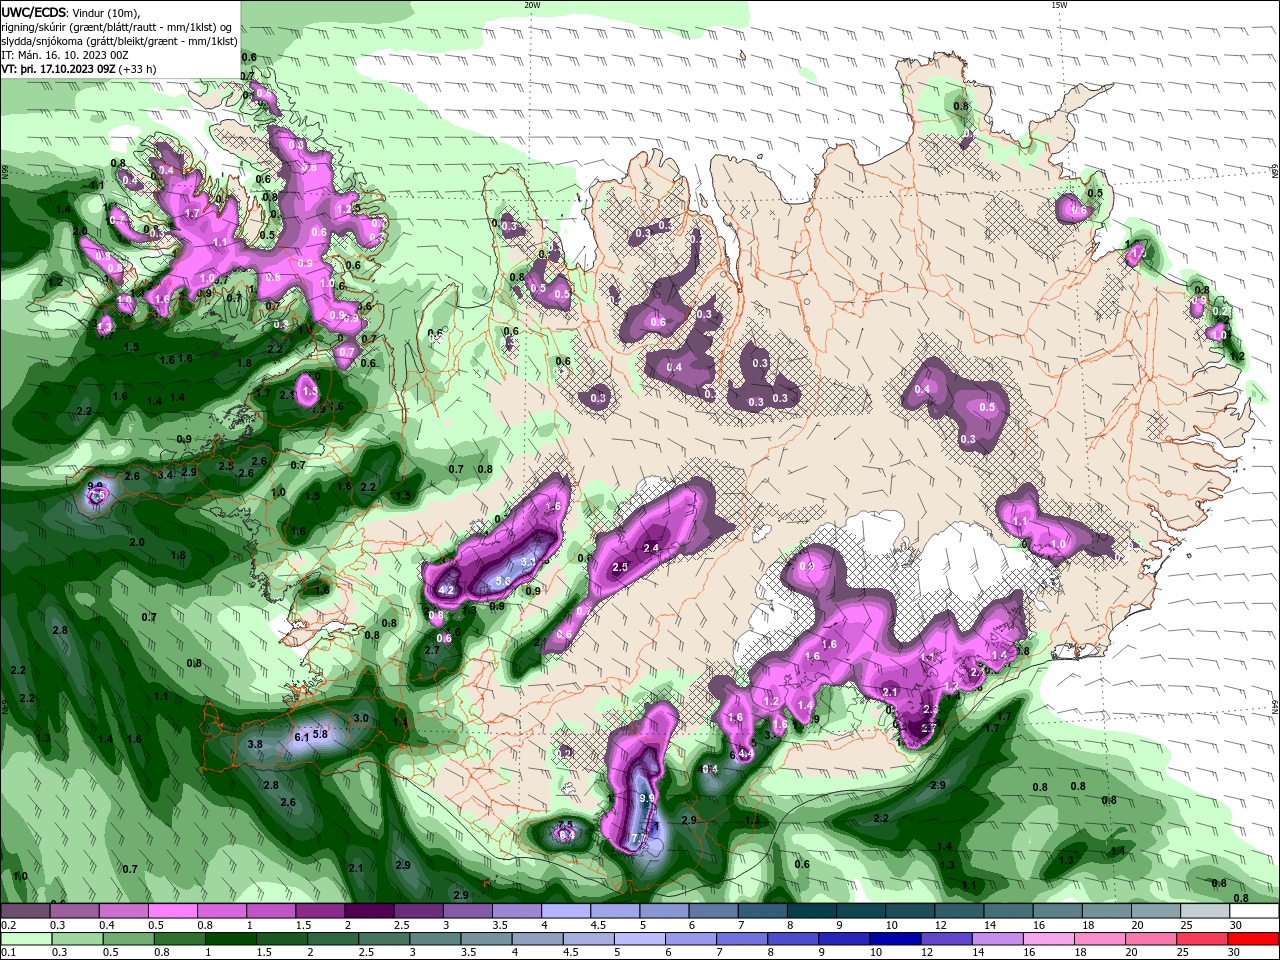Select the dark mauve 0.2 swatch in the top scale
1280x960 pixels.
(x=25, y=911)
